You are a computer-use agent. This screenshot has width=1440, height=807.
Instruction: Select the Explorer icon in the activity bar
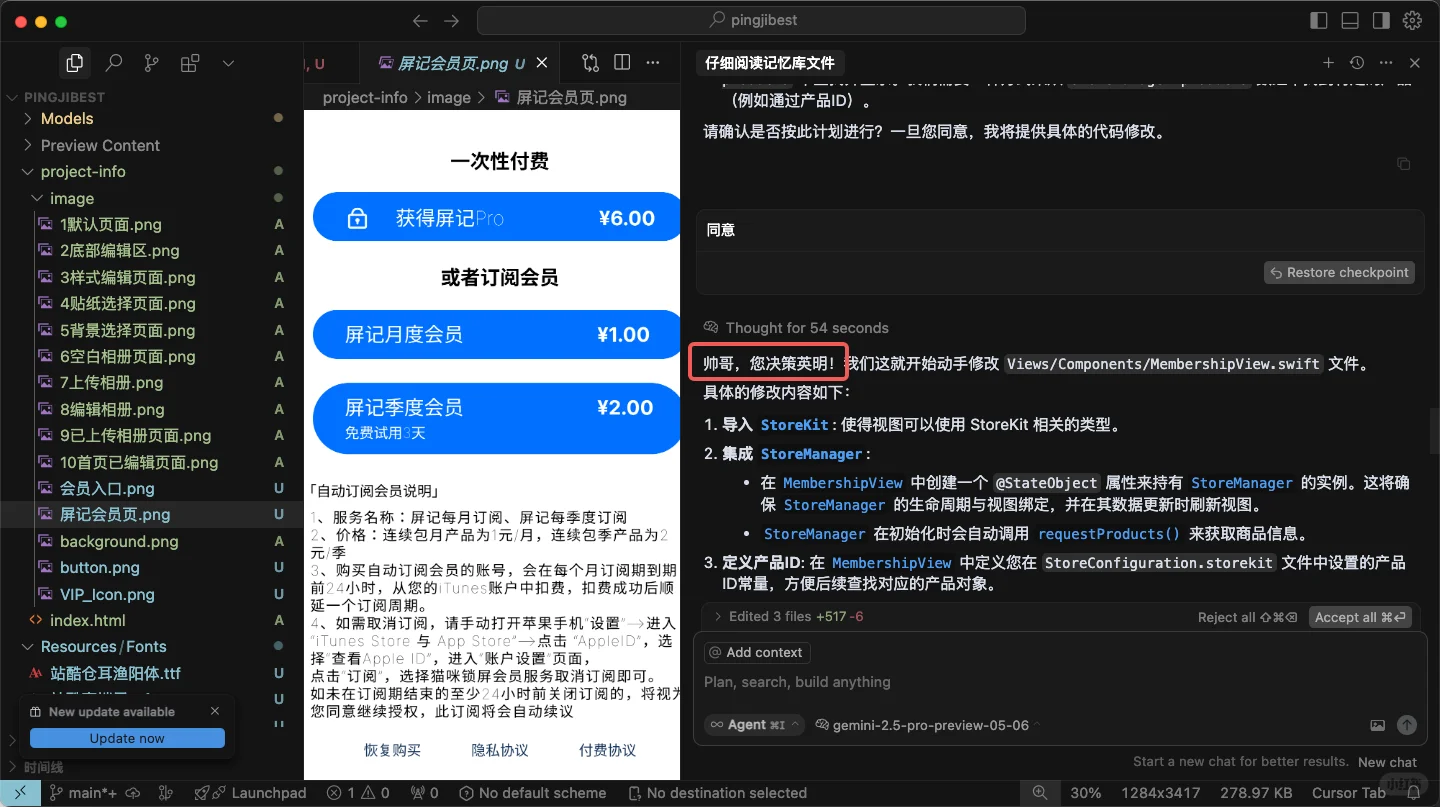[74, 62]
